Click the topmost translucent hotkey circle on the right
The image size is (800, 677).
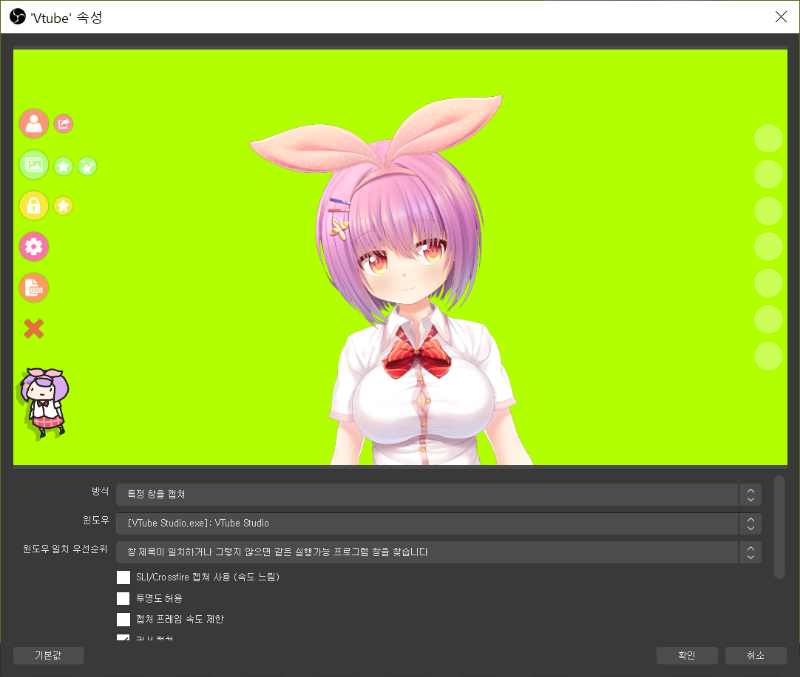(768, 138)
